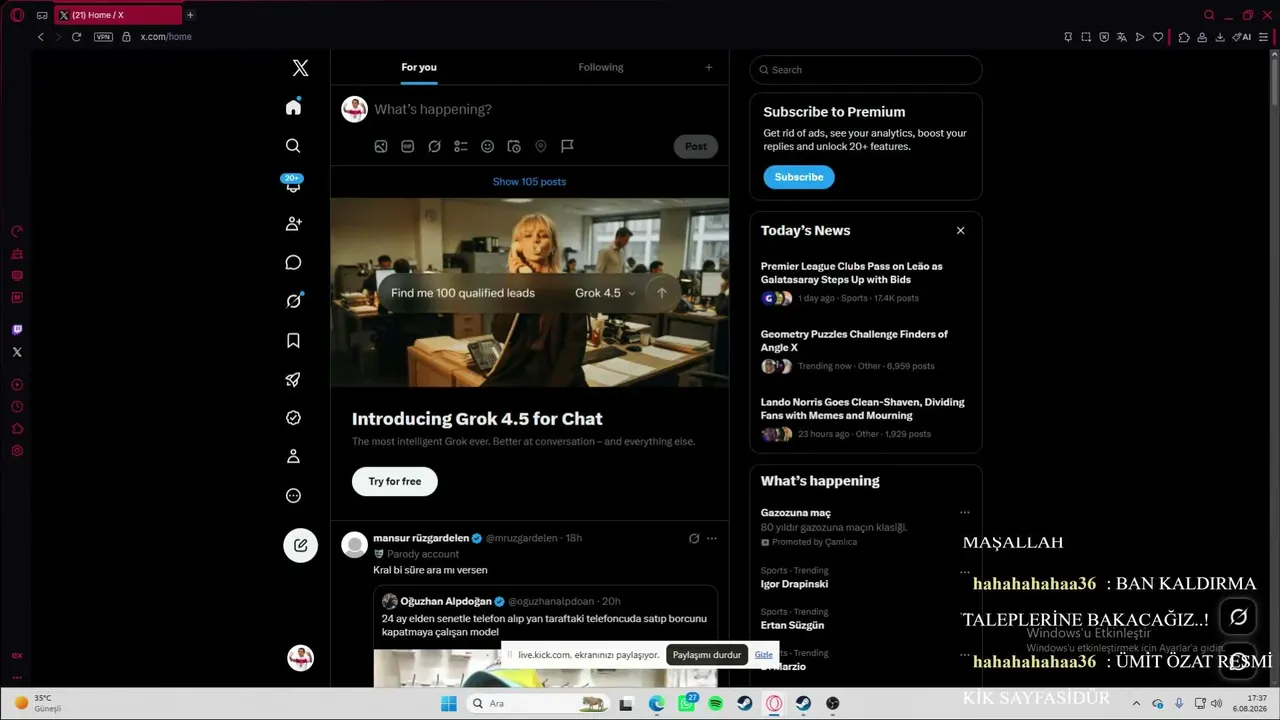
Task: Click the account avatar at sidebar bottom
Action: (300, 657)
